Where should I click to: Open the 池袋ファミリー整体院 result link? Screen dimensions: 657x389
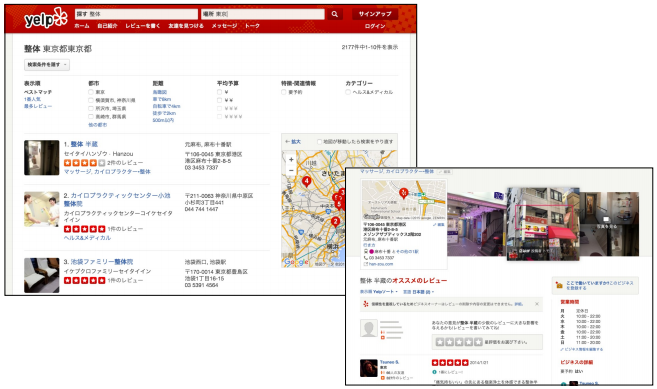[102, 262]
